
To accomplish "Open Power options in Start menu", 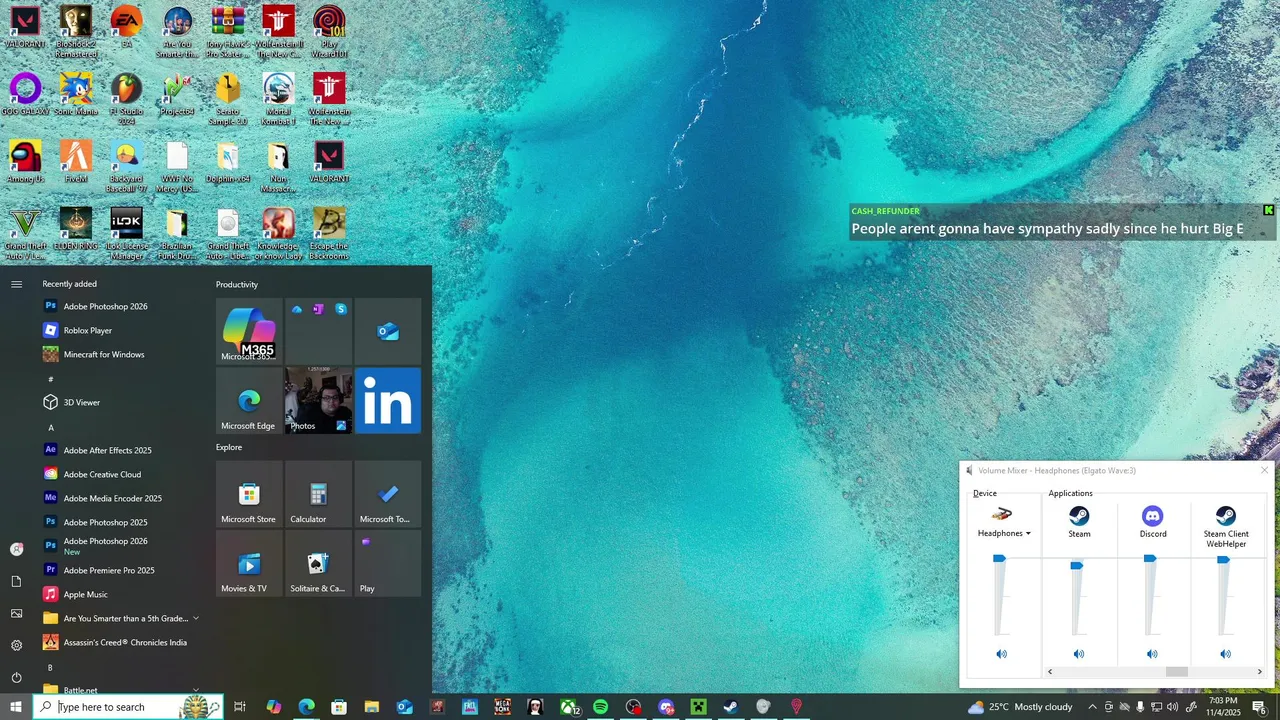I will click(16, 677).
